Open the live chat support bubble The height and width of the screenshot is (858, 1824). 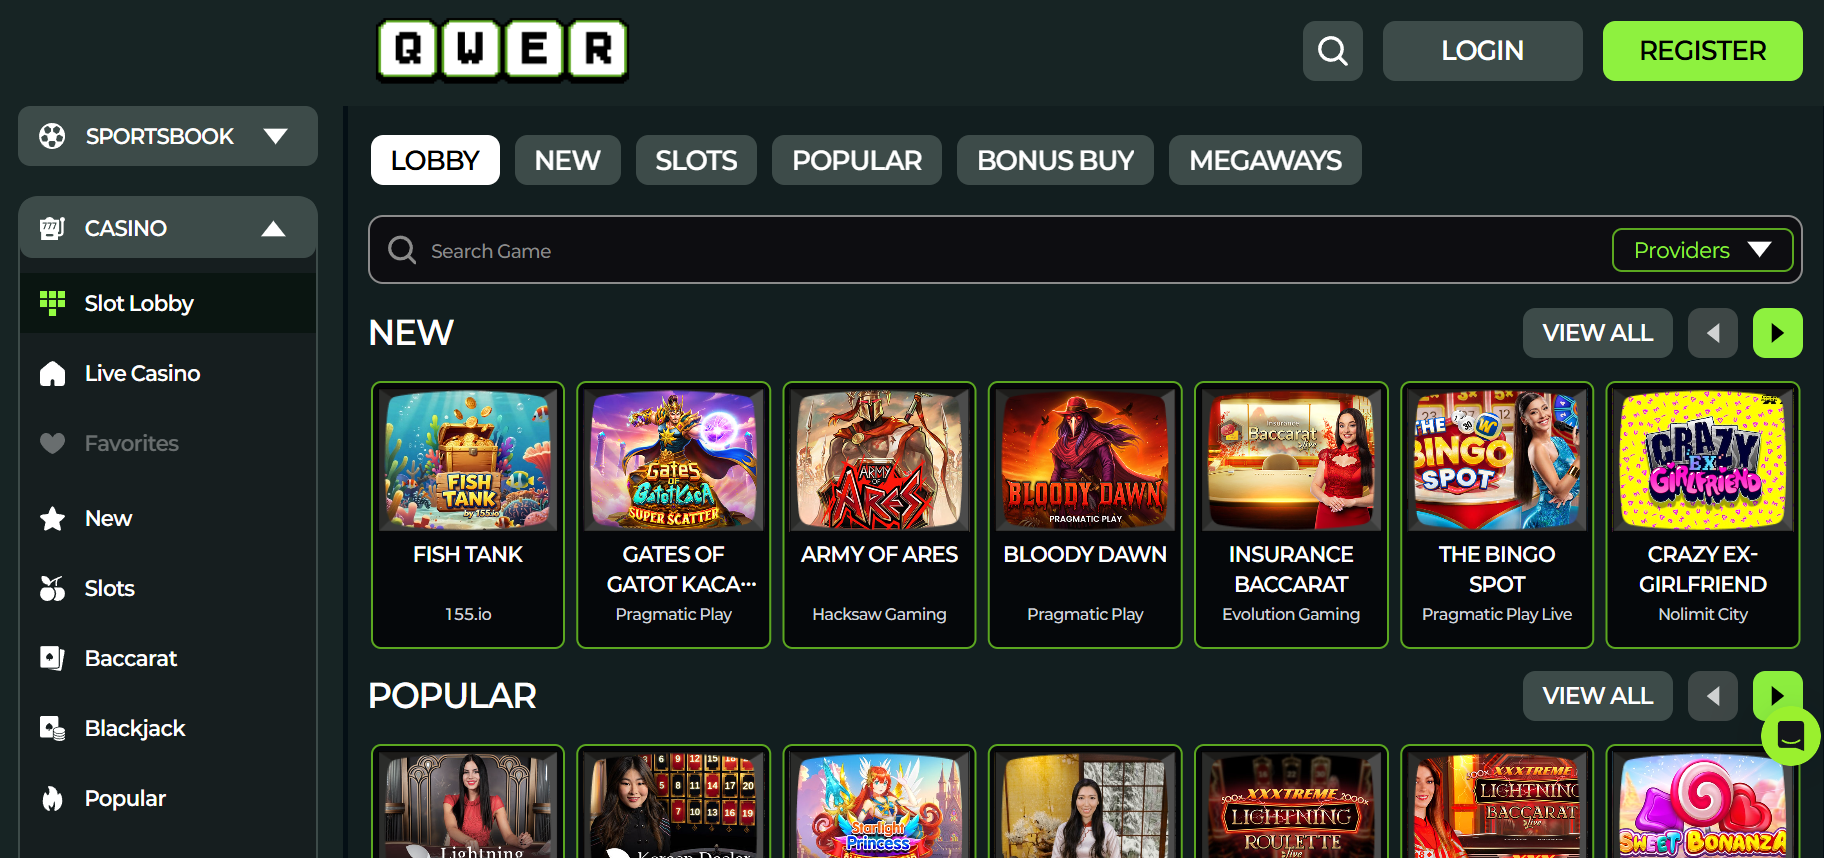(1790, 737)
